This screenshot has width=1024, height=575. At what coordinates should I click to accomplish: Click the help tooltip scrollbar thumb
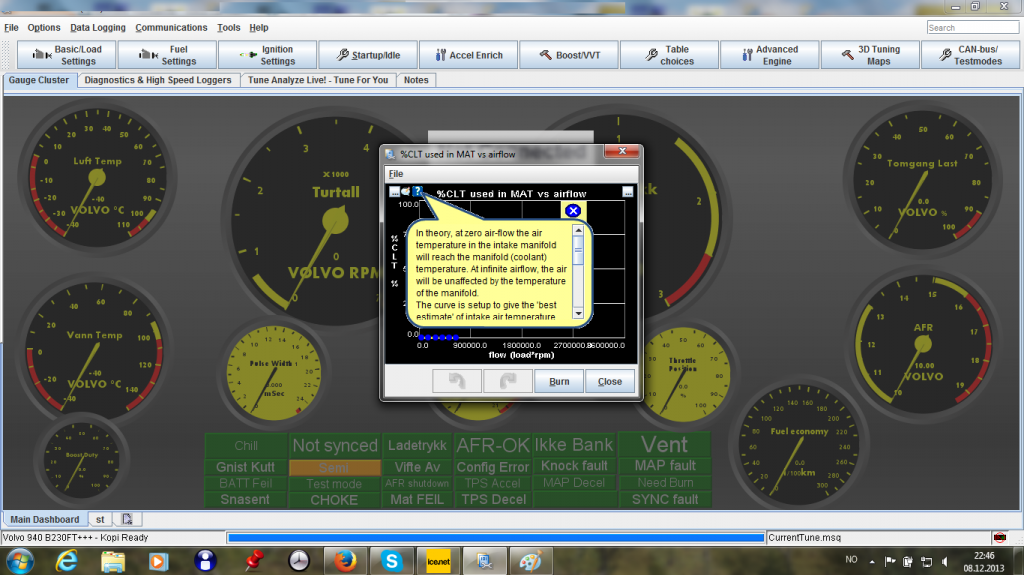tap(578, 249)
